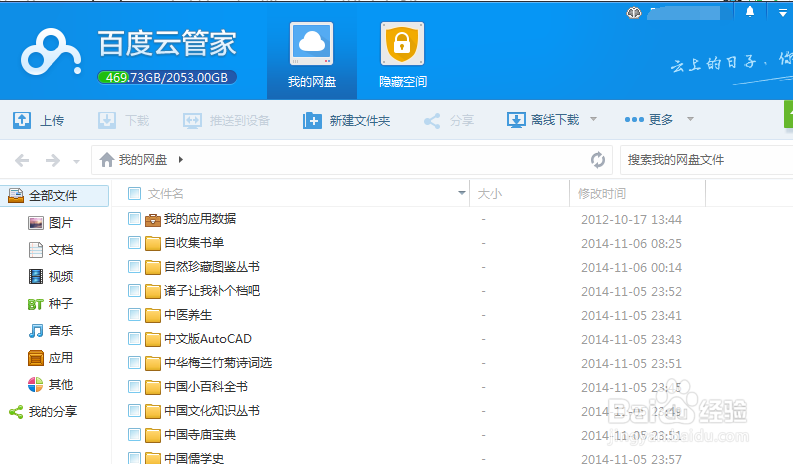Viewport: 793px width, 464px height.
Task: Select 文档 category in sidebar
Action: (x=51, y=250)
